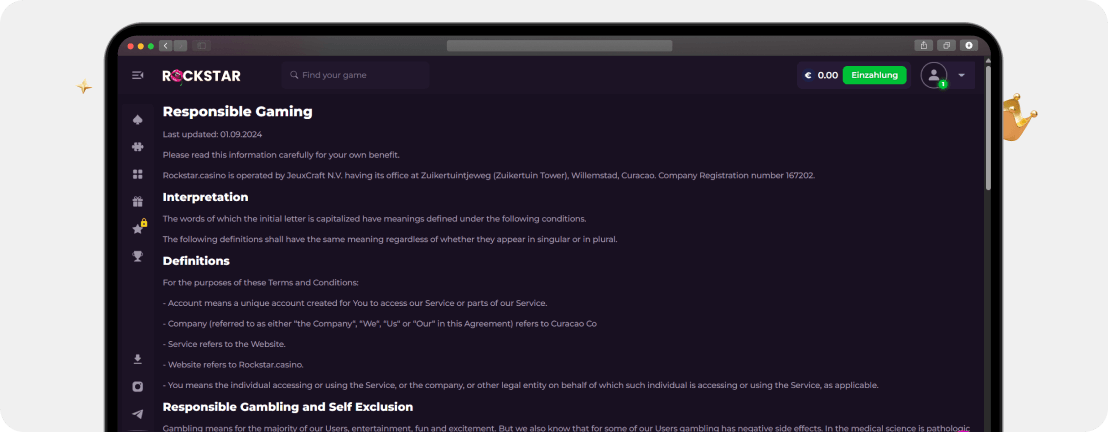
Task: Open the Instagram sidebar icon
Action: click(137, 386)
